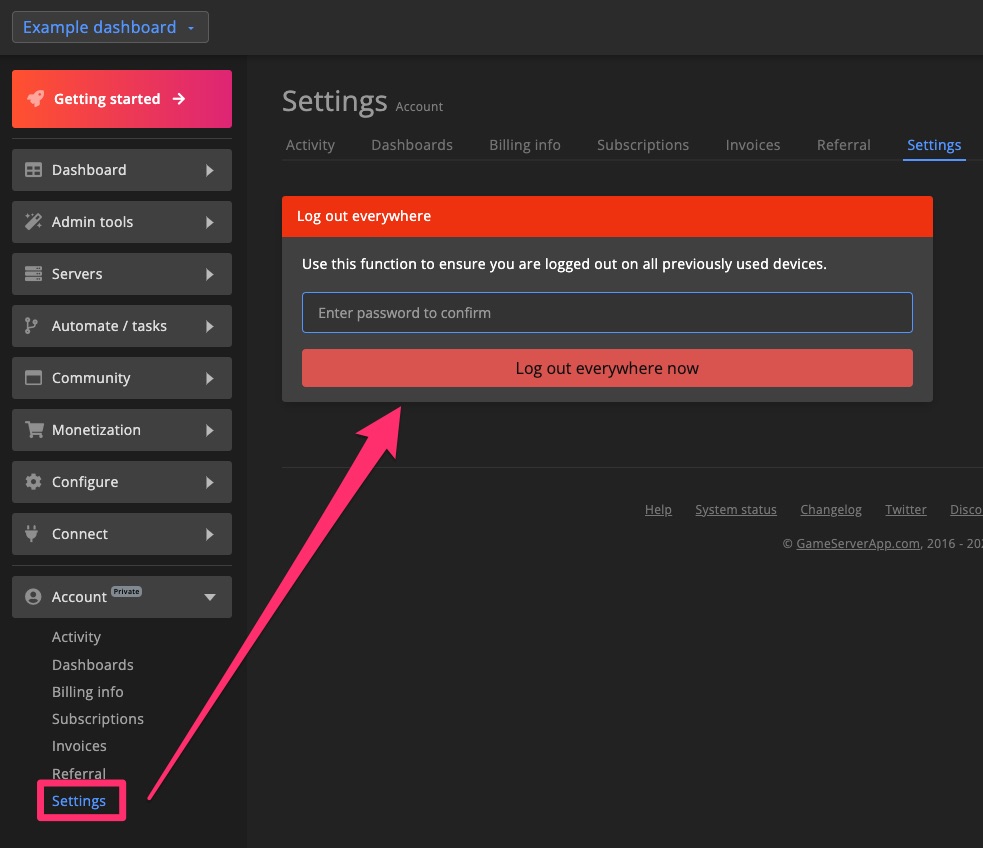983x848 pixels.
Task: Click the password confirmation input field
Action: click(x=607, y=312)
